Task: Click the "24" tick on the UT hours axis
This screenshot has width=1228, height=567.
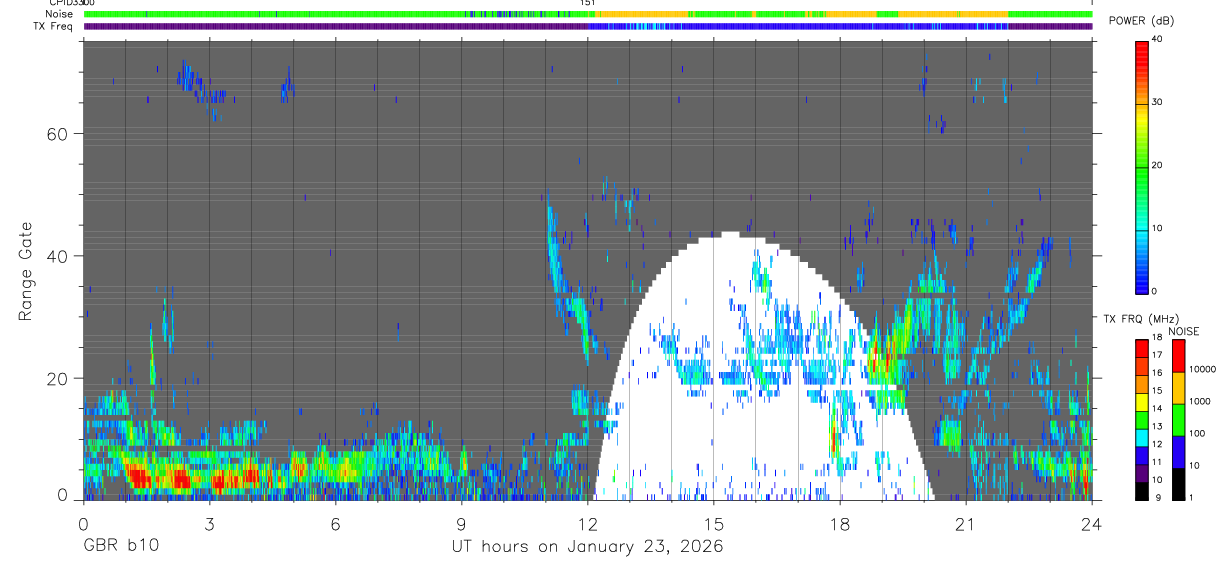Action: coord(1092,523)
